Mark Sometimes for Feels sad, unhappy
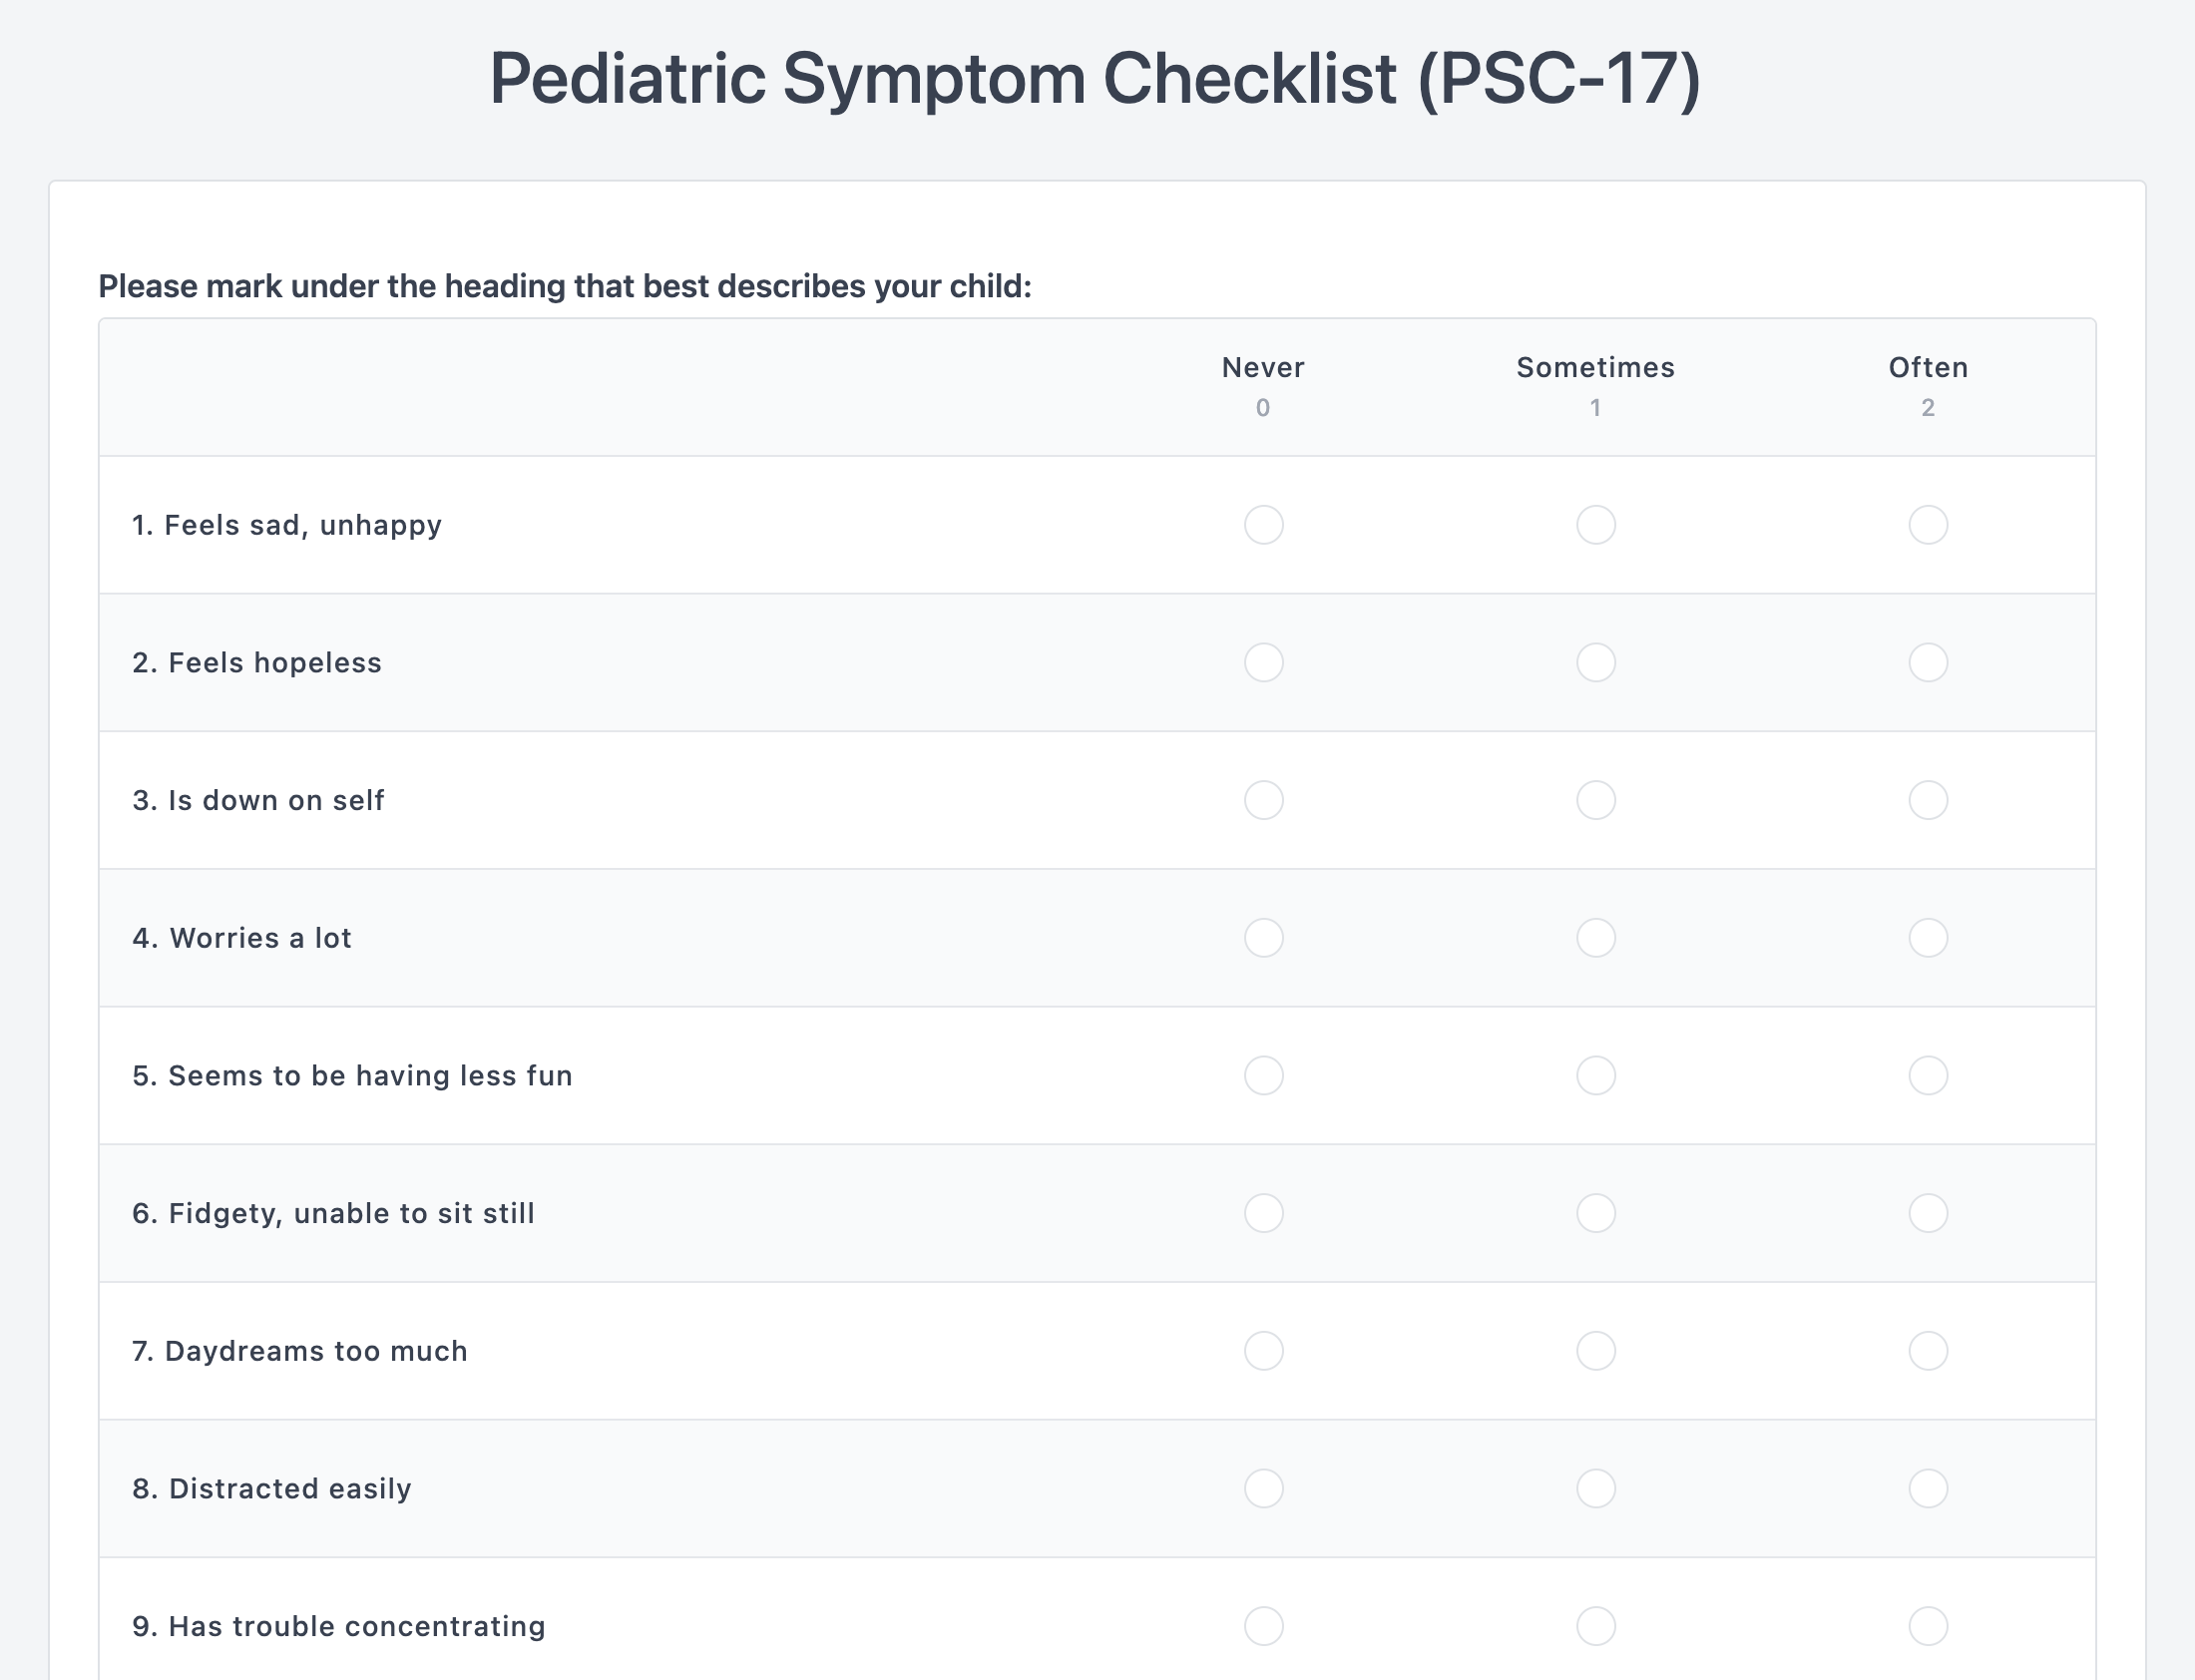 pos(1595,525)
